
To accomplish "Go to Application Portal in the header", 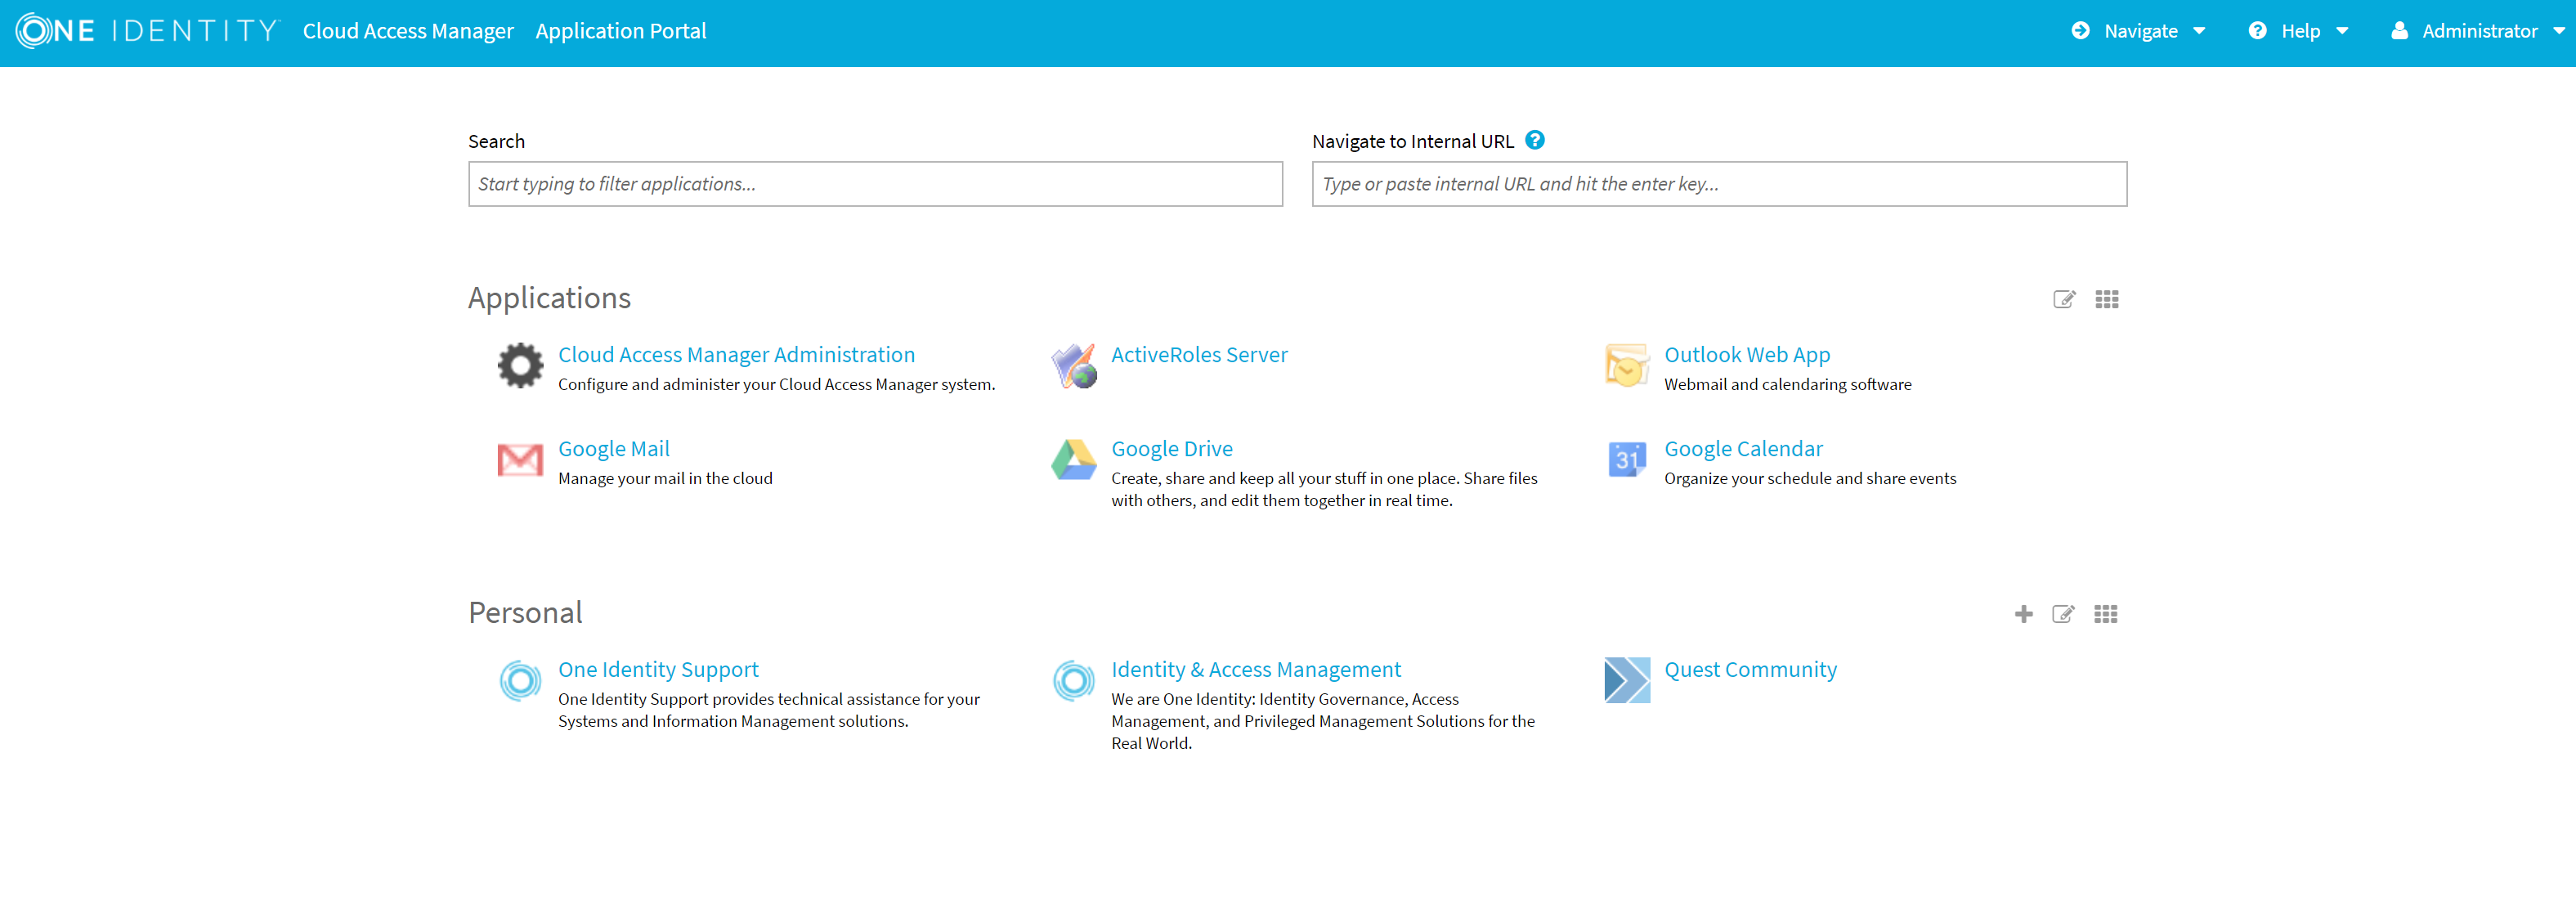I will tap(621, 31).
